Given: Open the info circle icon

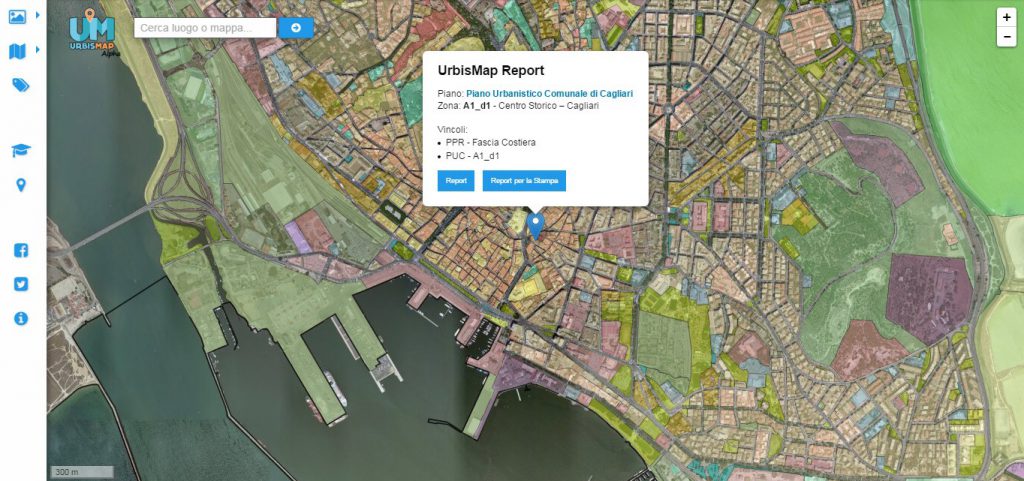Looking at the screenshot, I should [21, 318].
